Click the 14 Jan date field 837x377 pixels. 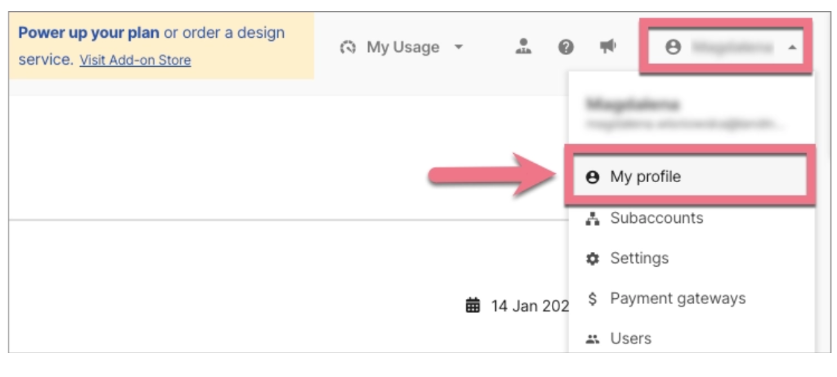pos(517,305)
